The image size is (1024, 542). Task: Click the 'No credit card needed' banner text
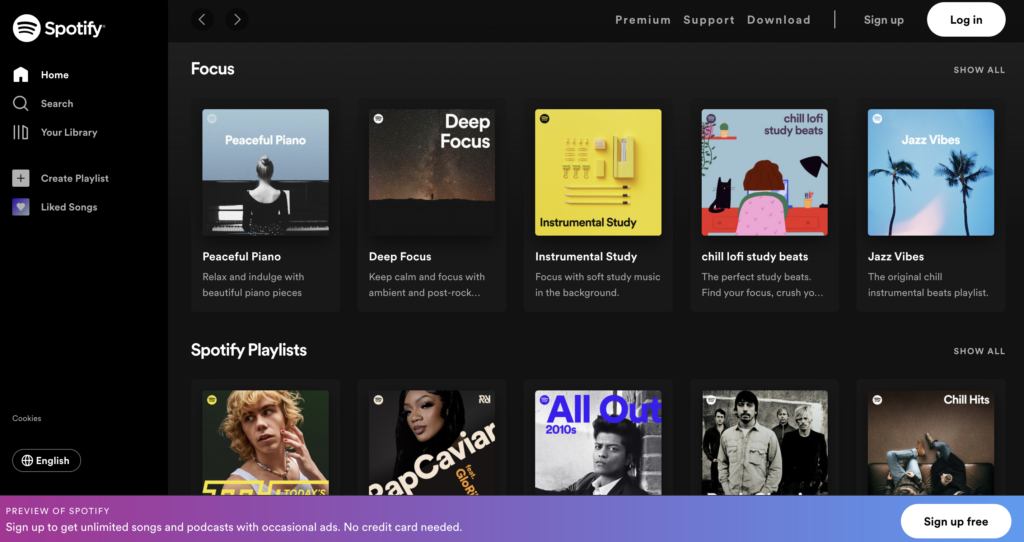point(403,527)
